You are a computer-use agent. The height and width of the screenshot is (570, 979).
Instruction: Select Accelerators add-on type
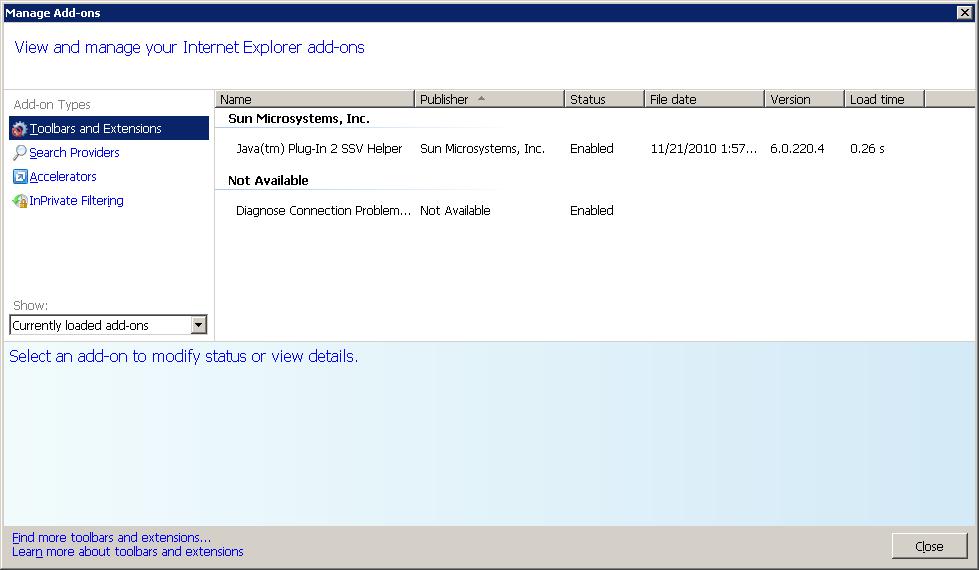click(63, 177)
